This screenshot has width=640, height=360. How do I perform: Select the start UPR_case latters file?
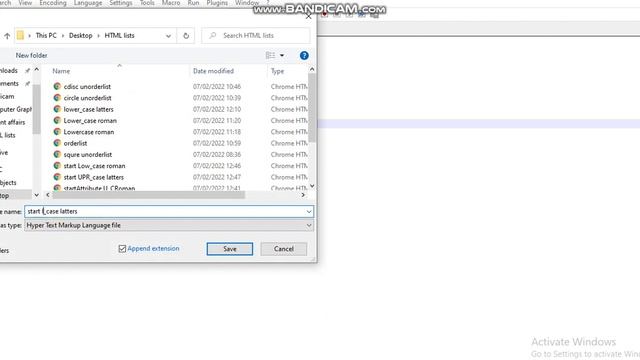(93, 177)
